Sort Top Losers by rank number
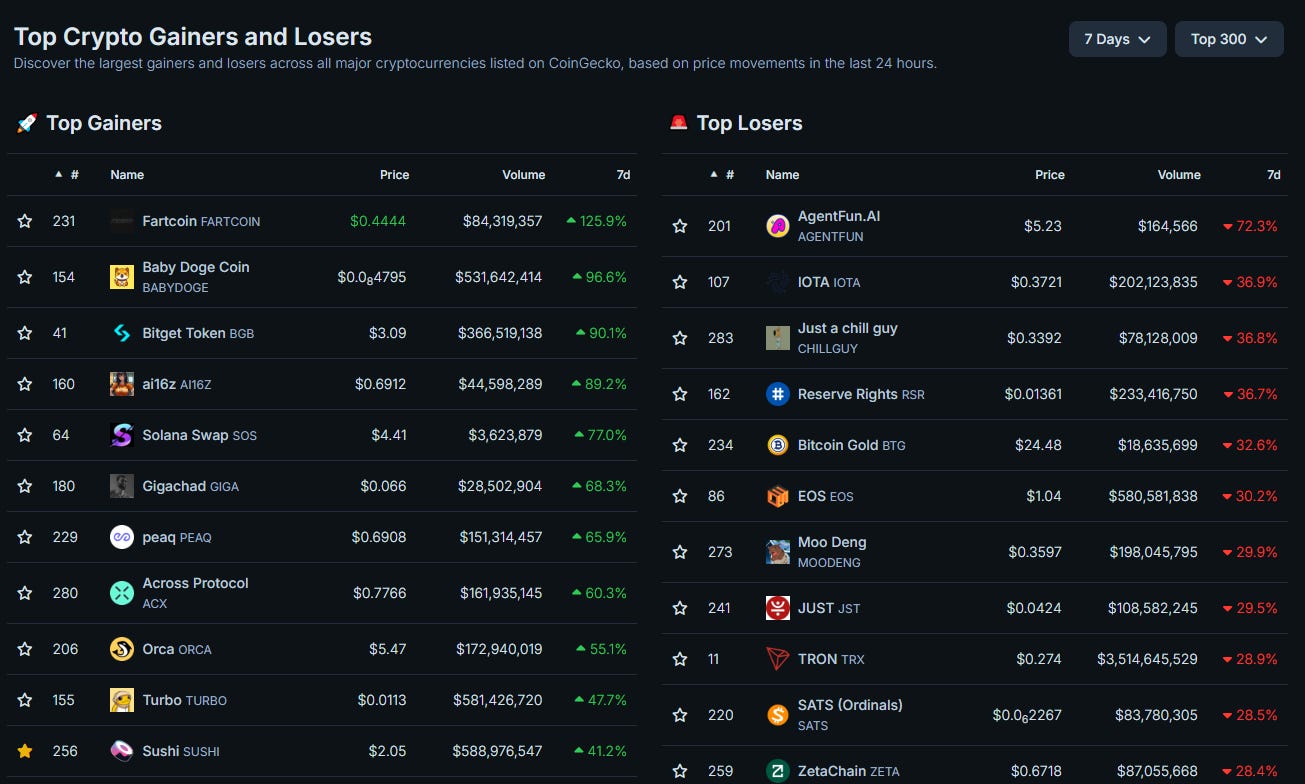This screenshot has width=1305, height=784. [x=722, y=174]
